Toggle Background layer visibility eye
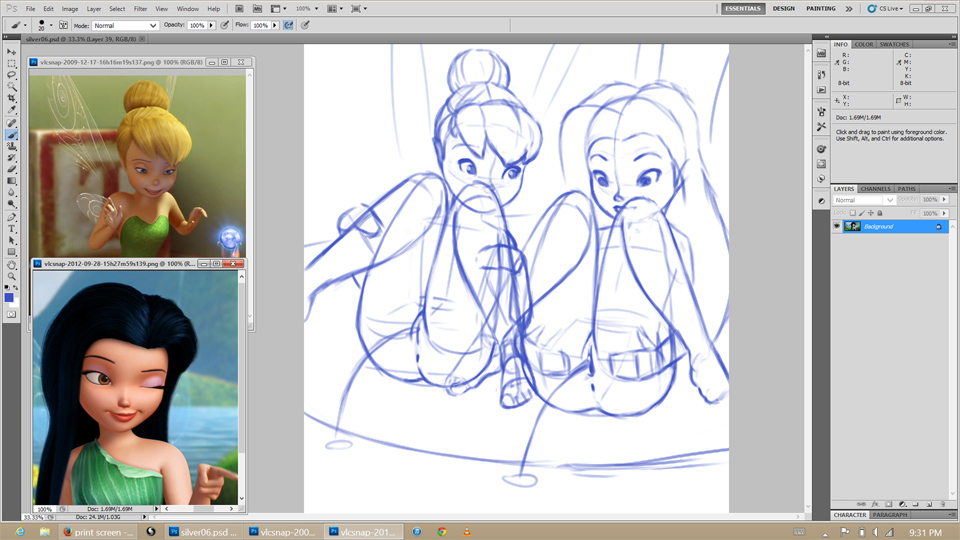 [837, 227]
